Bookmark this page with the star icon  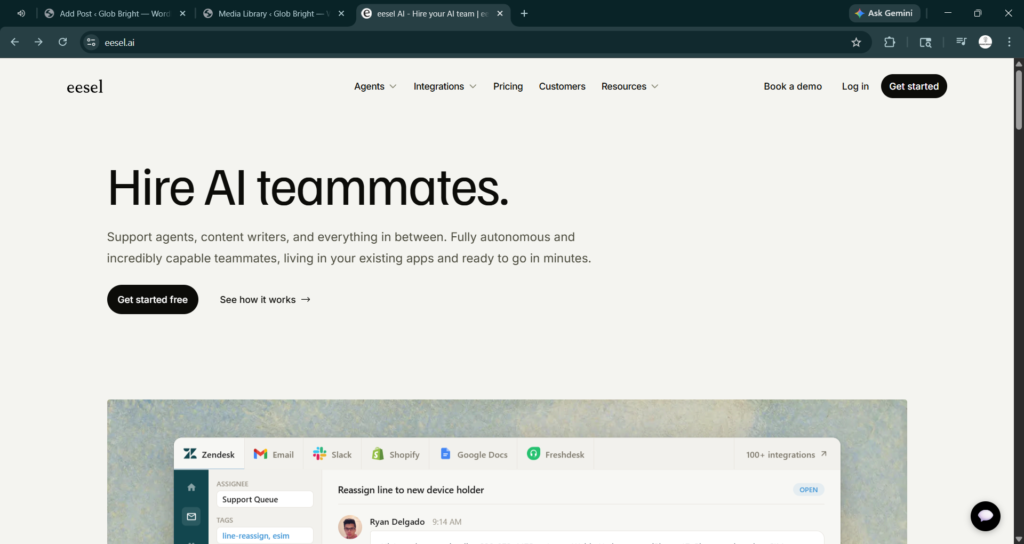point(856,42)
